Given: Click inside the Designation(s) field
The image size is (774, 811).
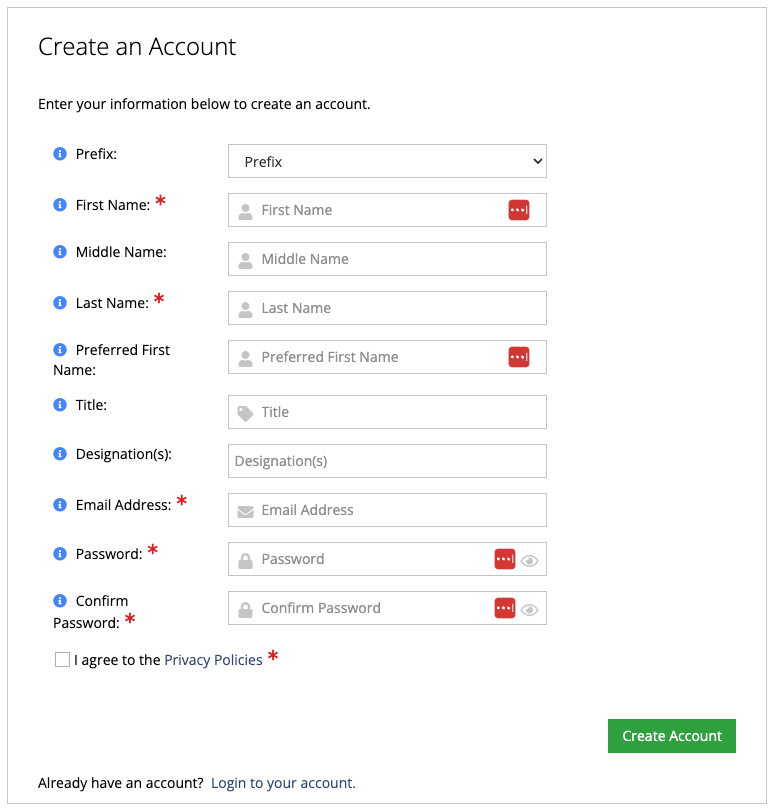Looking at the screenshot, I should coord(387,461).
